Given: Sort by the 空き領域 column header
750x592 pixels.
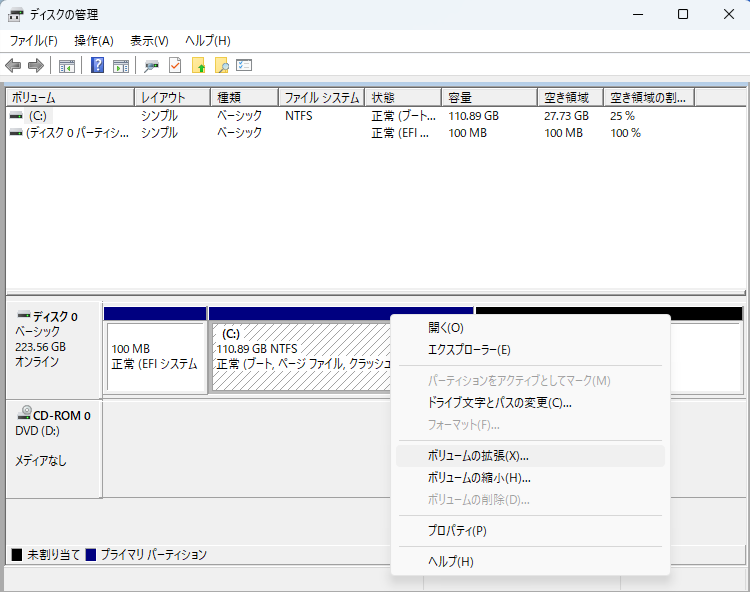Looking at the screenshot, I should coord(571,98).
